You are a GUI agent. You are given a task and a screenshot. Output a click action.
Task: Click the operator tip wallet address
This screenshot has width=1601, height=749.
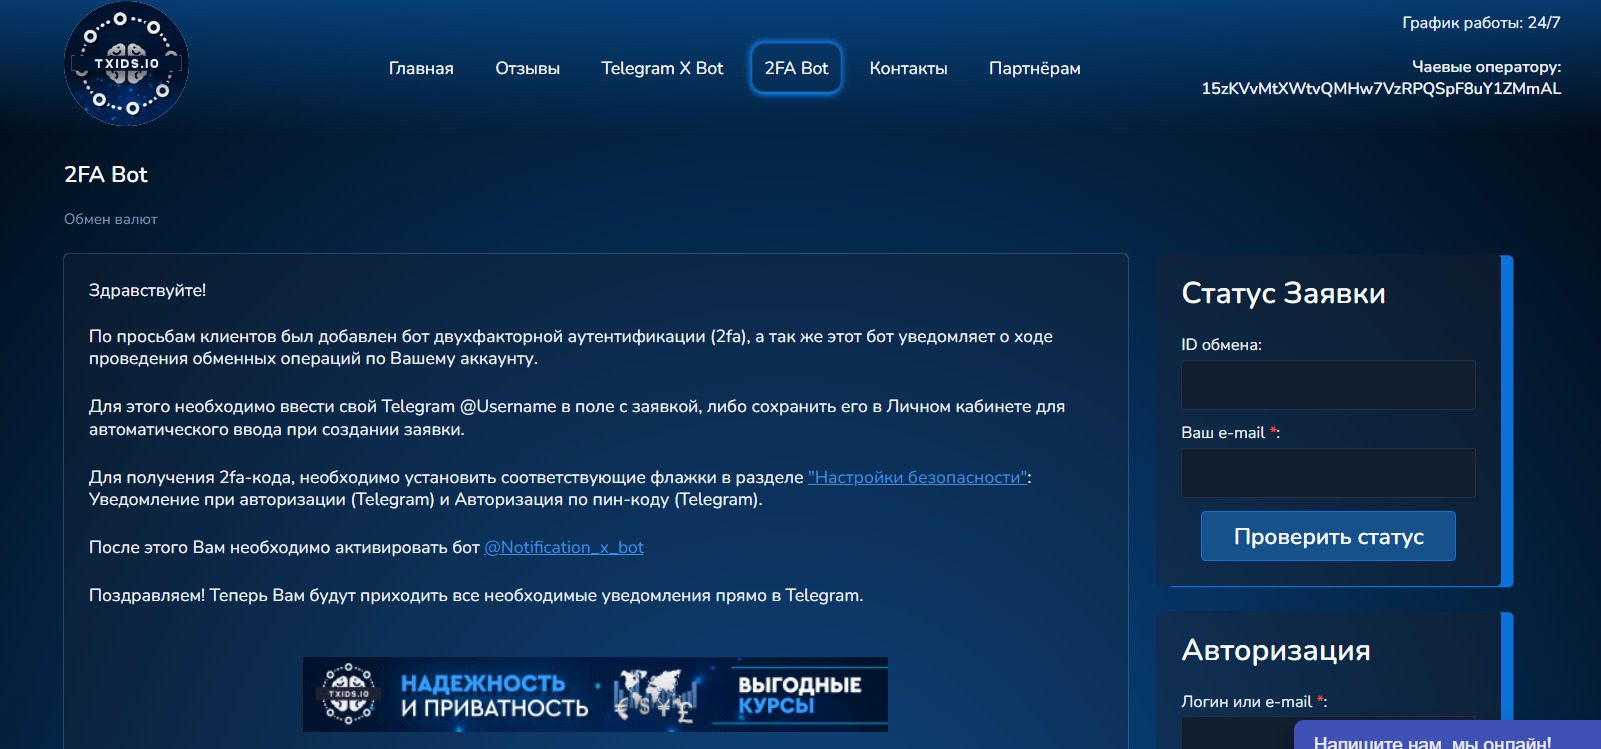coord(1381,88)
